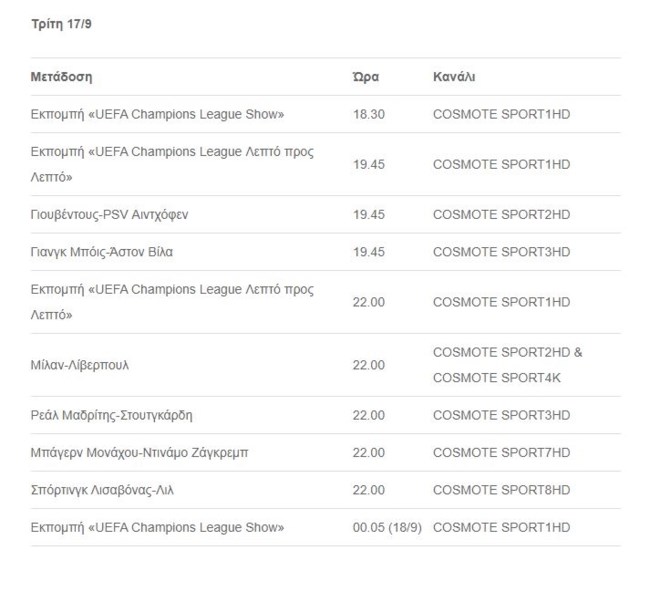Click the 19.45 'Λεπτό προς Λεπτό' show row
Image resolution: width=650 pixels, height=602 pixels.
(172, 164)
